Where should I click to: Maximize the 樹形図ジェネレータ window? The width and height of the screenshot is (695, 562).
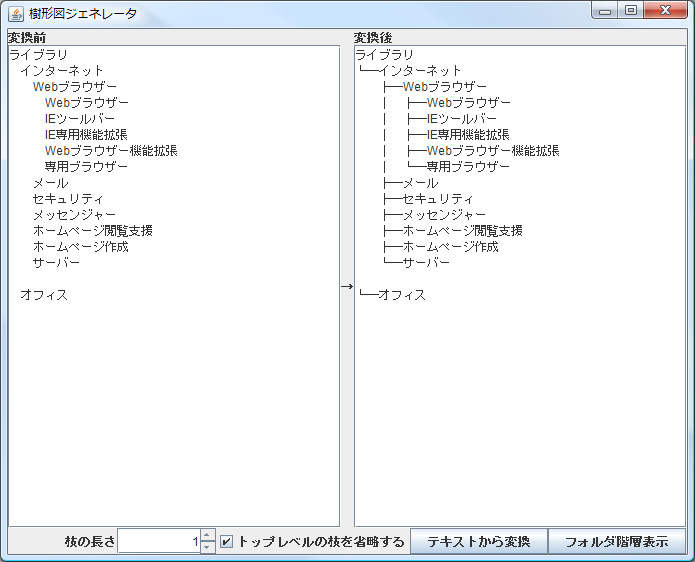pos(631,11)
